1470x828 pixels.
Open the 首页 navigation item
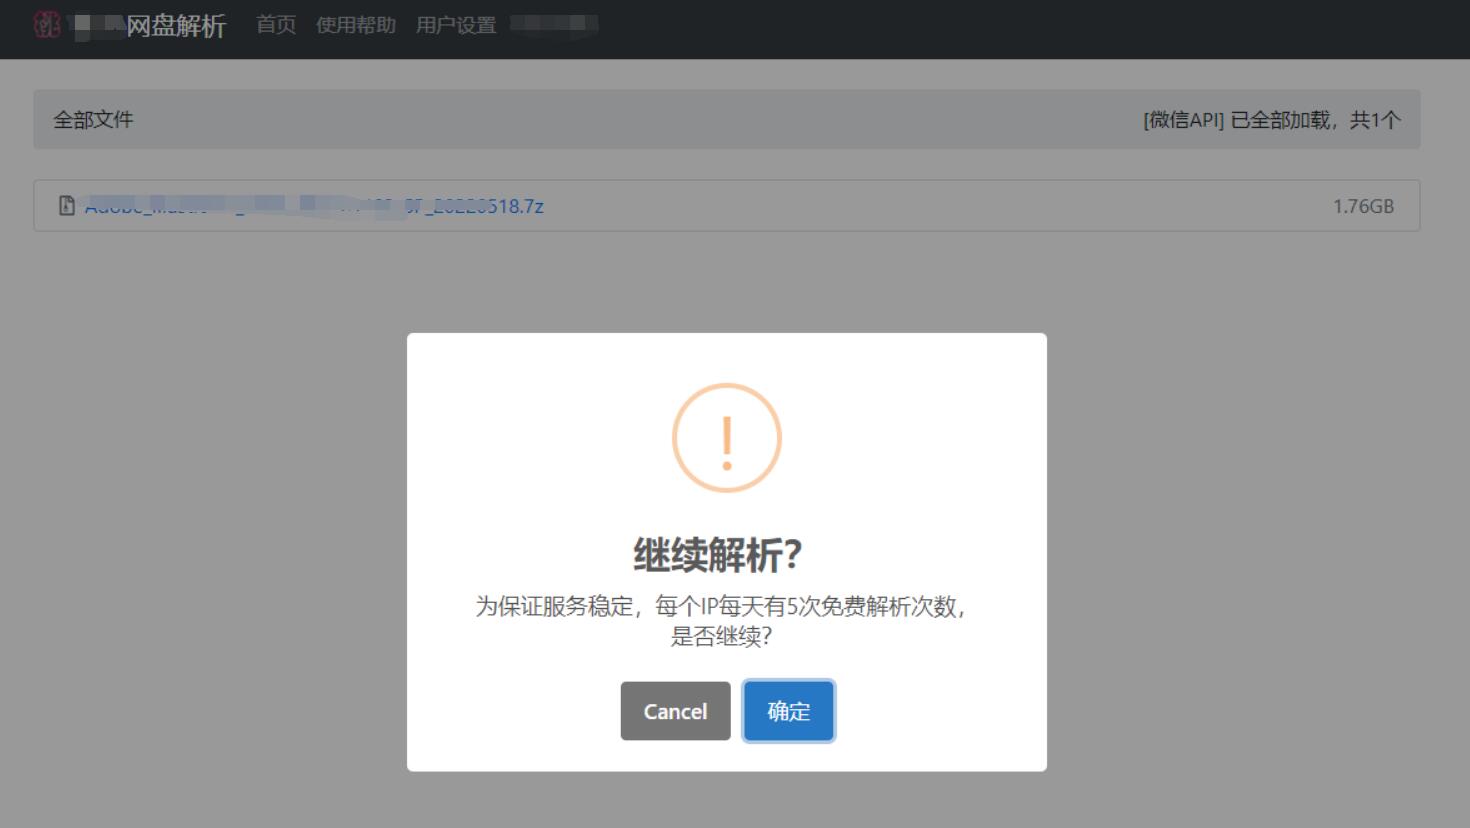[x=276, y=25]
